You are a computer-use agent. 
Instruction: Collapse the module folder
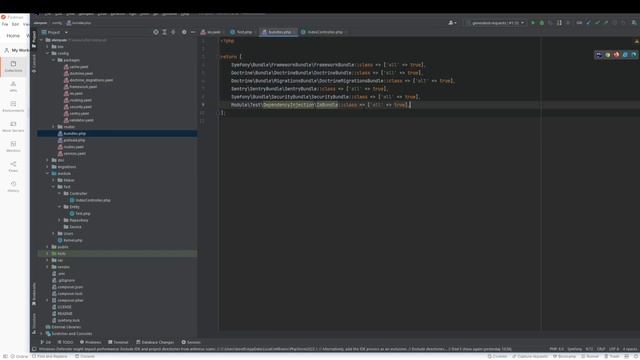tap(48, 173)
